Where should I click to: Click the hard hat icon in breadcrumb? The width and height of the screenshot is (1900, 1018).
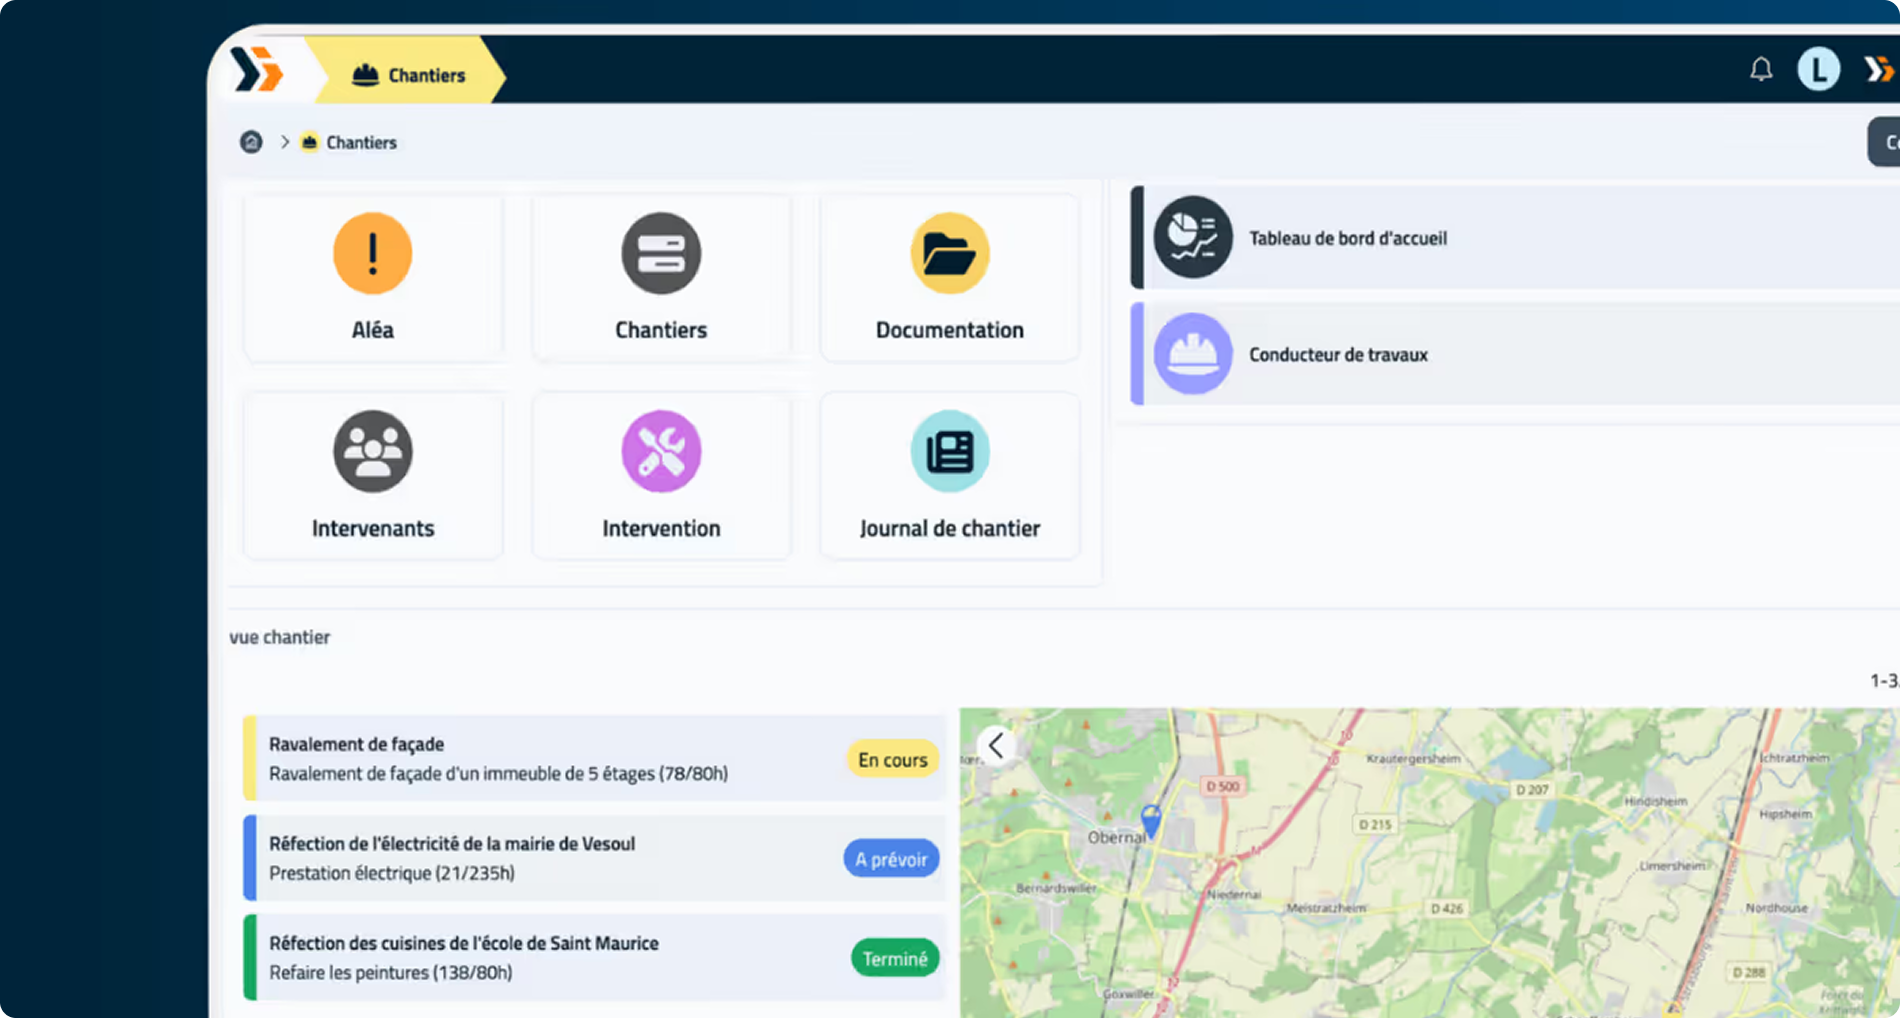click(310, 142)
